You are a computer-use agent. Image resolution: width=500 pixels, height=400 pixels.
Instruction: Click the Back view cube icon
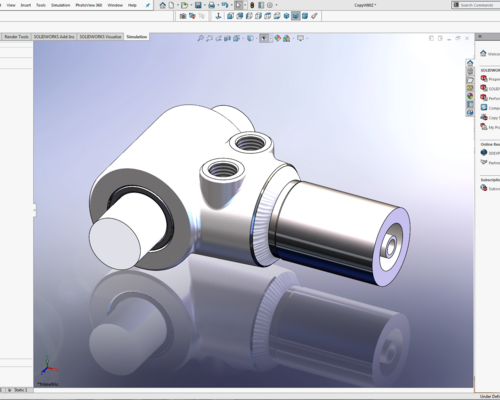pyautogui.click(x=240, y=16)
